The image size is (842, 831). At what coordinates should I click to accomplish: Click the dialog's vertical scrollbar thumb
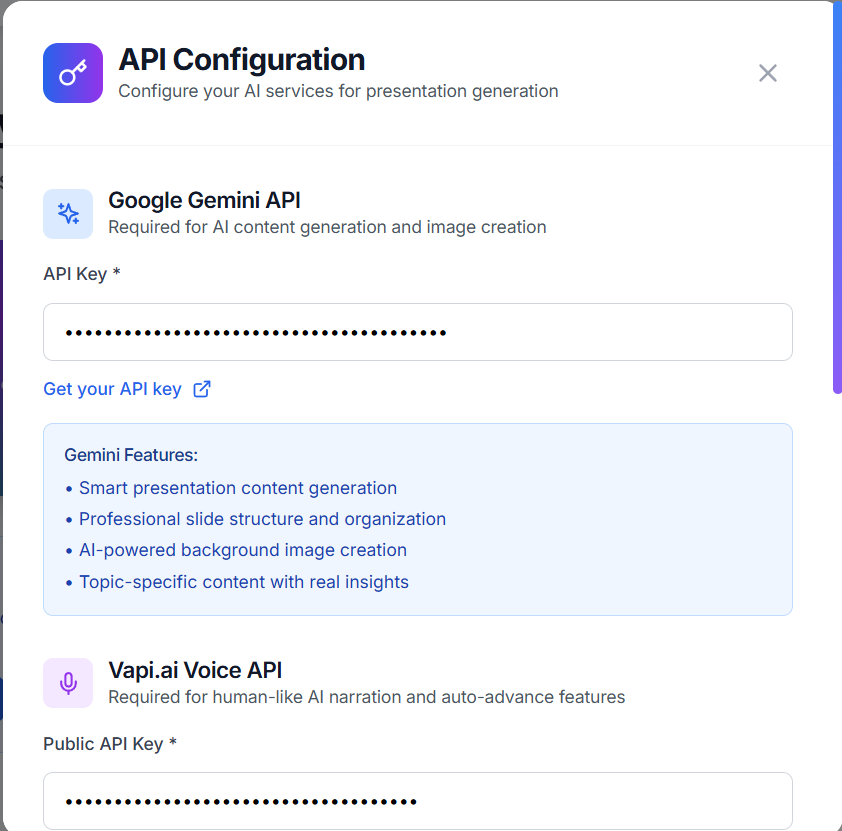pos(837,199)
